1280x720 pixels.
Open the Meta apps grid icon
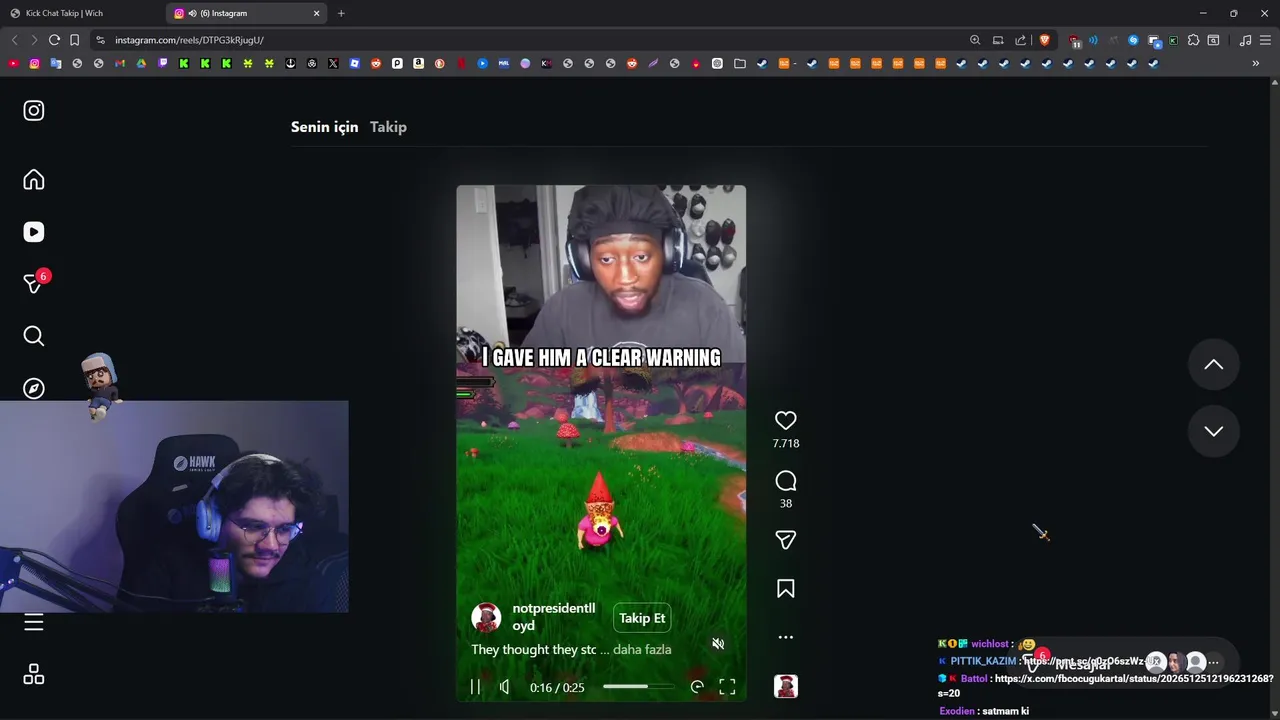pyautogui.click(x=34, y=675)
